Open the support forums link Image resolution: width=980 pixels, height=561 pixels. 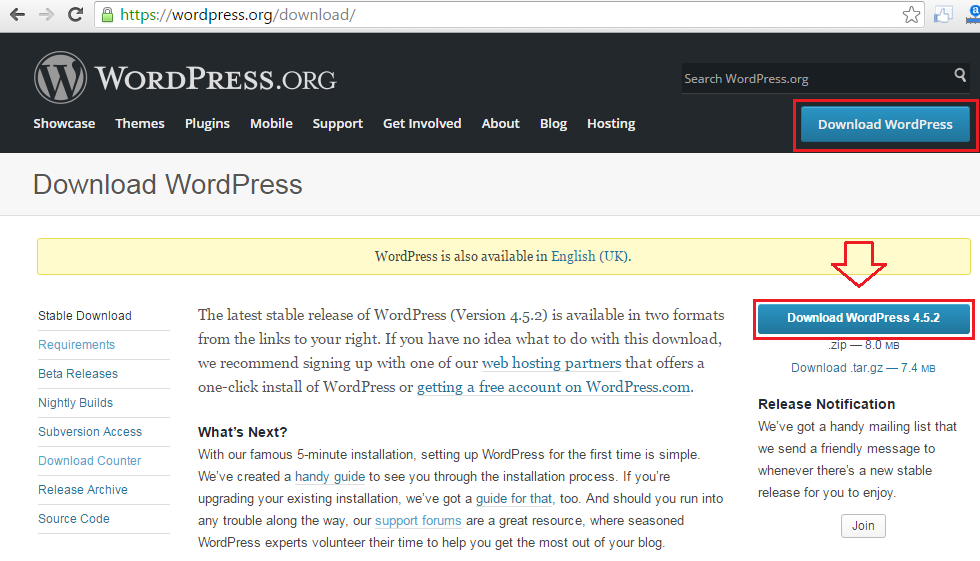[418, 520]
